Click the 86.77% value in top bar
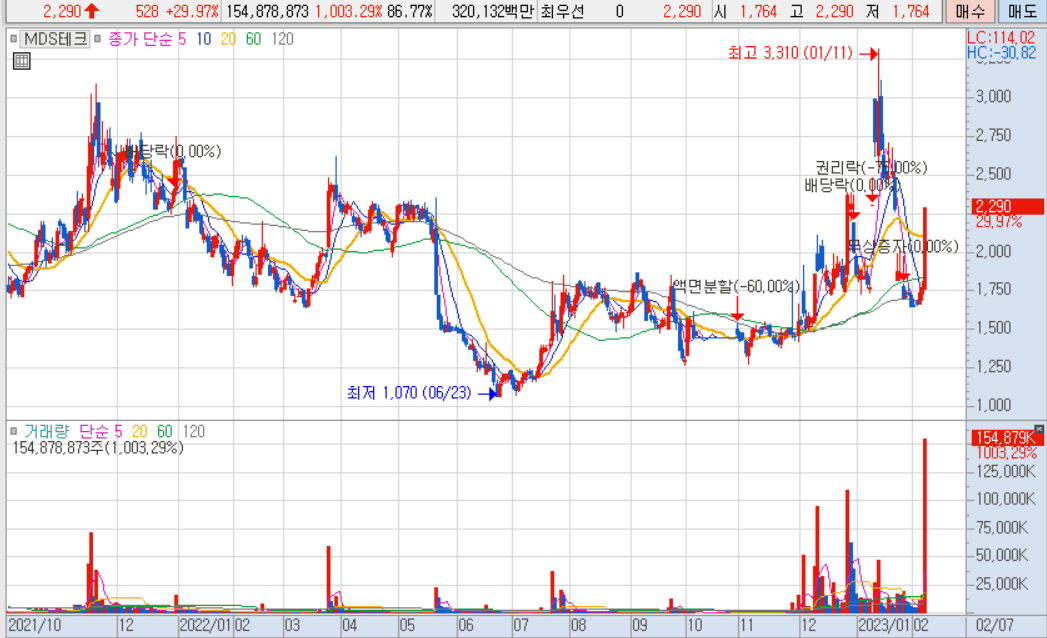 pyautogui.click(x=409, y=11)
